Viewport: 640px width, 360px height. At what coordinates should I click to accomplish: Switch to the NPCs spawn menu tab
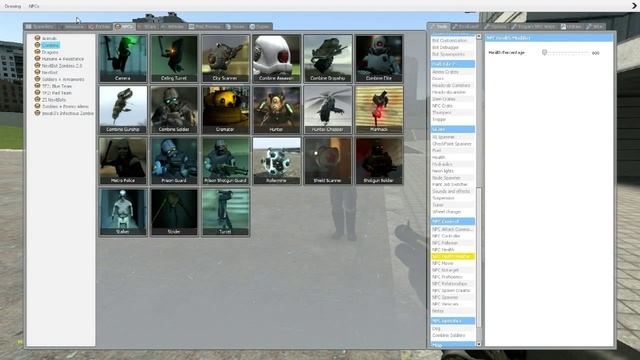point(124,27)
